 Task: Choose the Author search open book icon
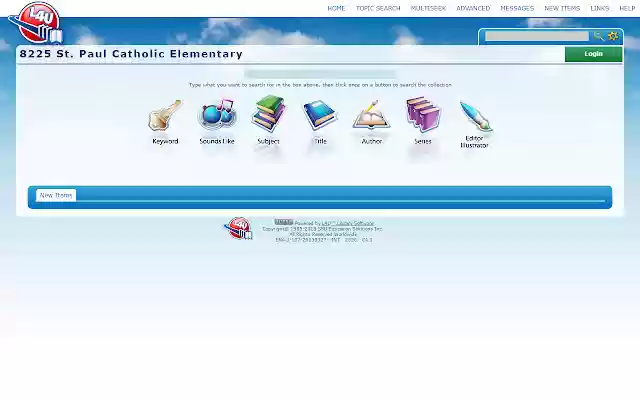pos(371,115)
